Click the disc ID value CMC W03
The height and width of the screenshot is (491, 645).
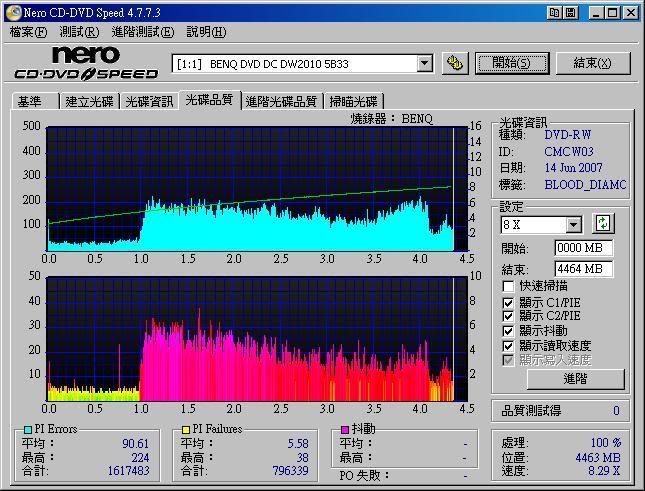tap(569, 152)
